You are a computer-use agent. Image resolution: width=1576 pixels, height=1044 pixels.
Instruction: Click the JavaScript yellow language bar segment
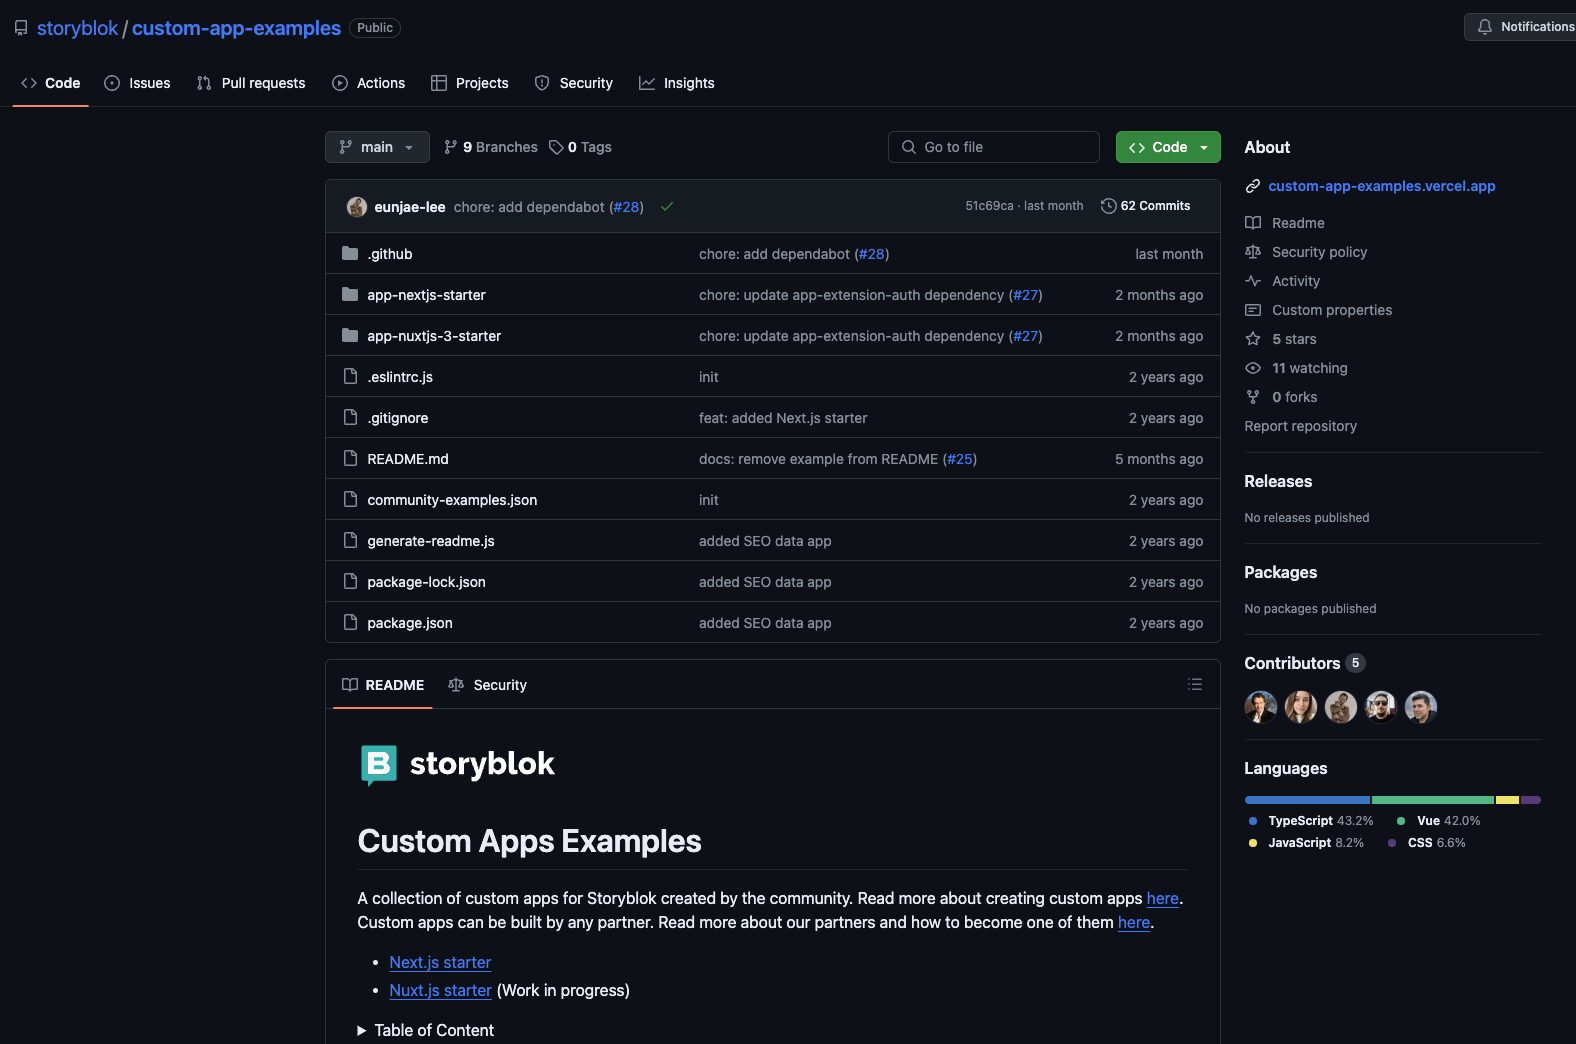[1508, 800]
